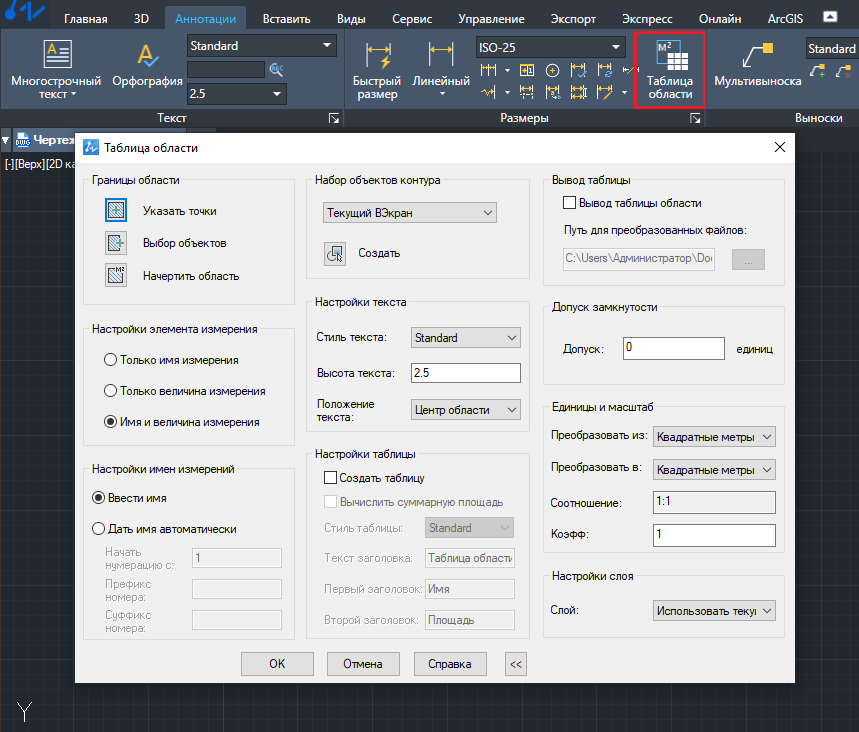Open the Положение текста dropdown

click(466, 410)
